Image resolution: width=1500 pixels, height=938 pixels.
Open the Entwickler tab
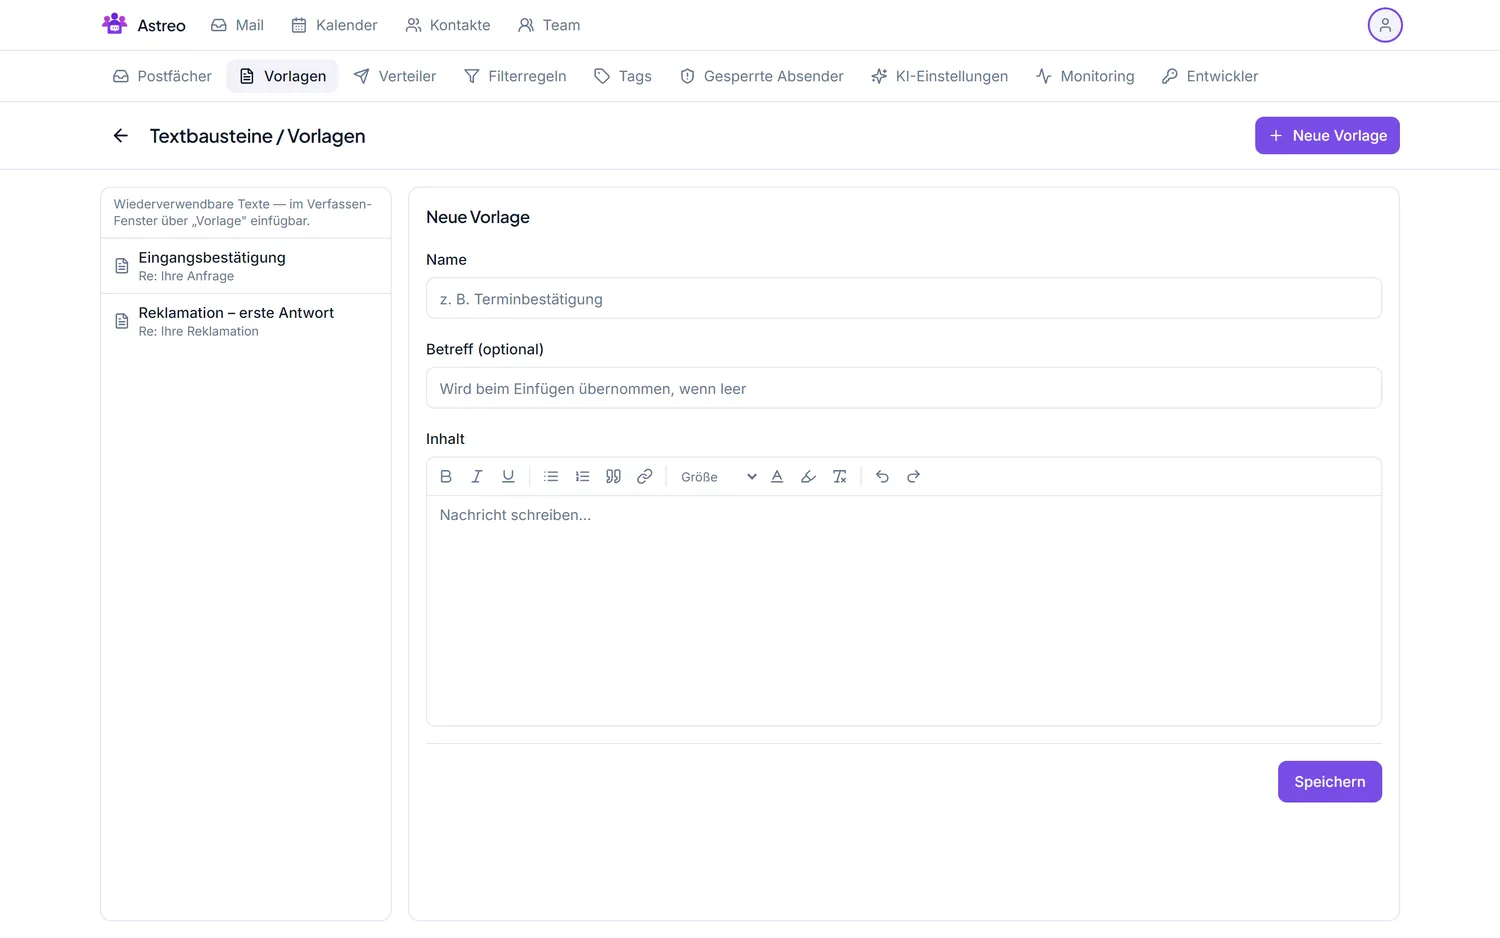1210,76
